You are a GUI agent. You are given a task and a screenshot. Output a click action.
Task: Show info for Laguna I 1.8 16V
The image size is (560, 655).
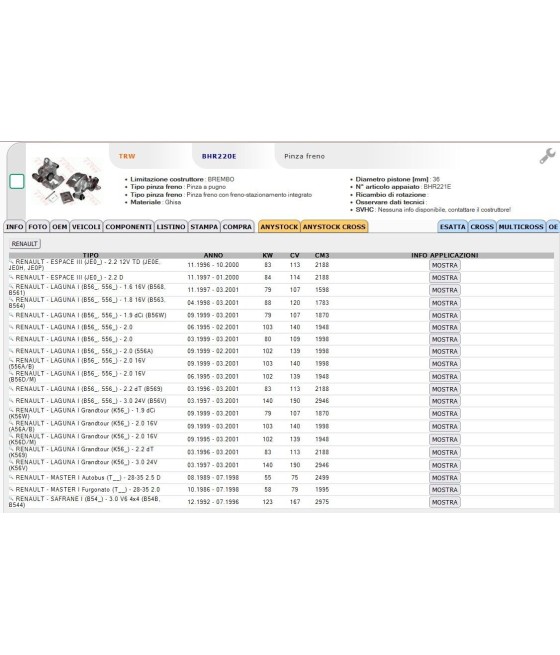(445, 303)
